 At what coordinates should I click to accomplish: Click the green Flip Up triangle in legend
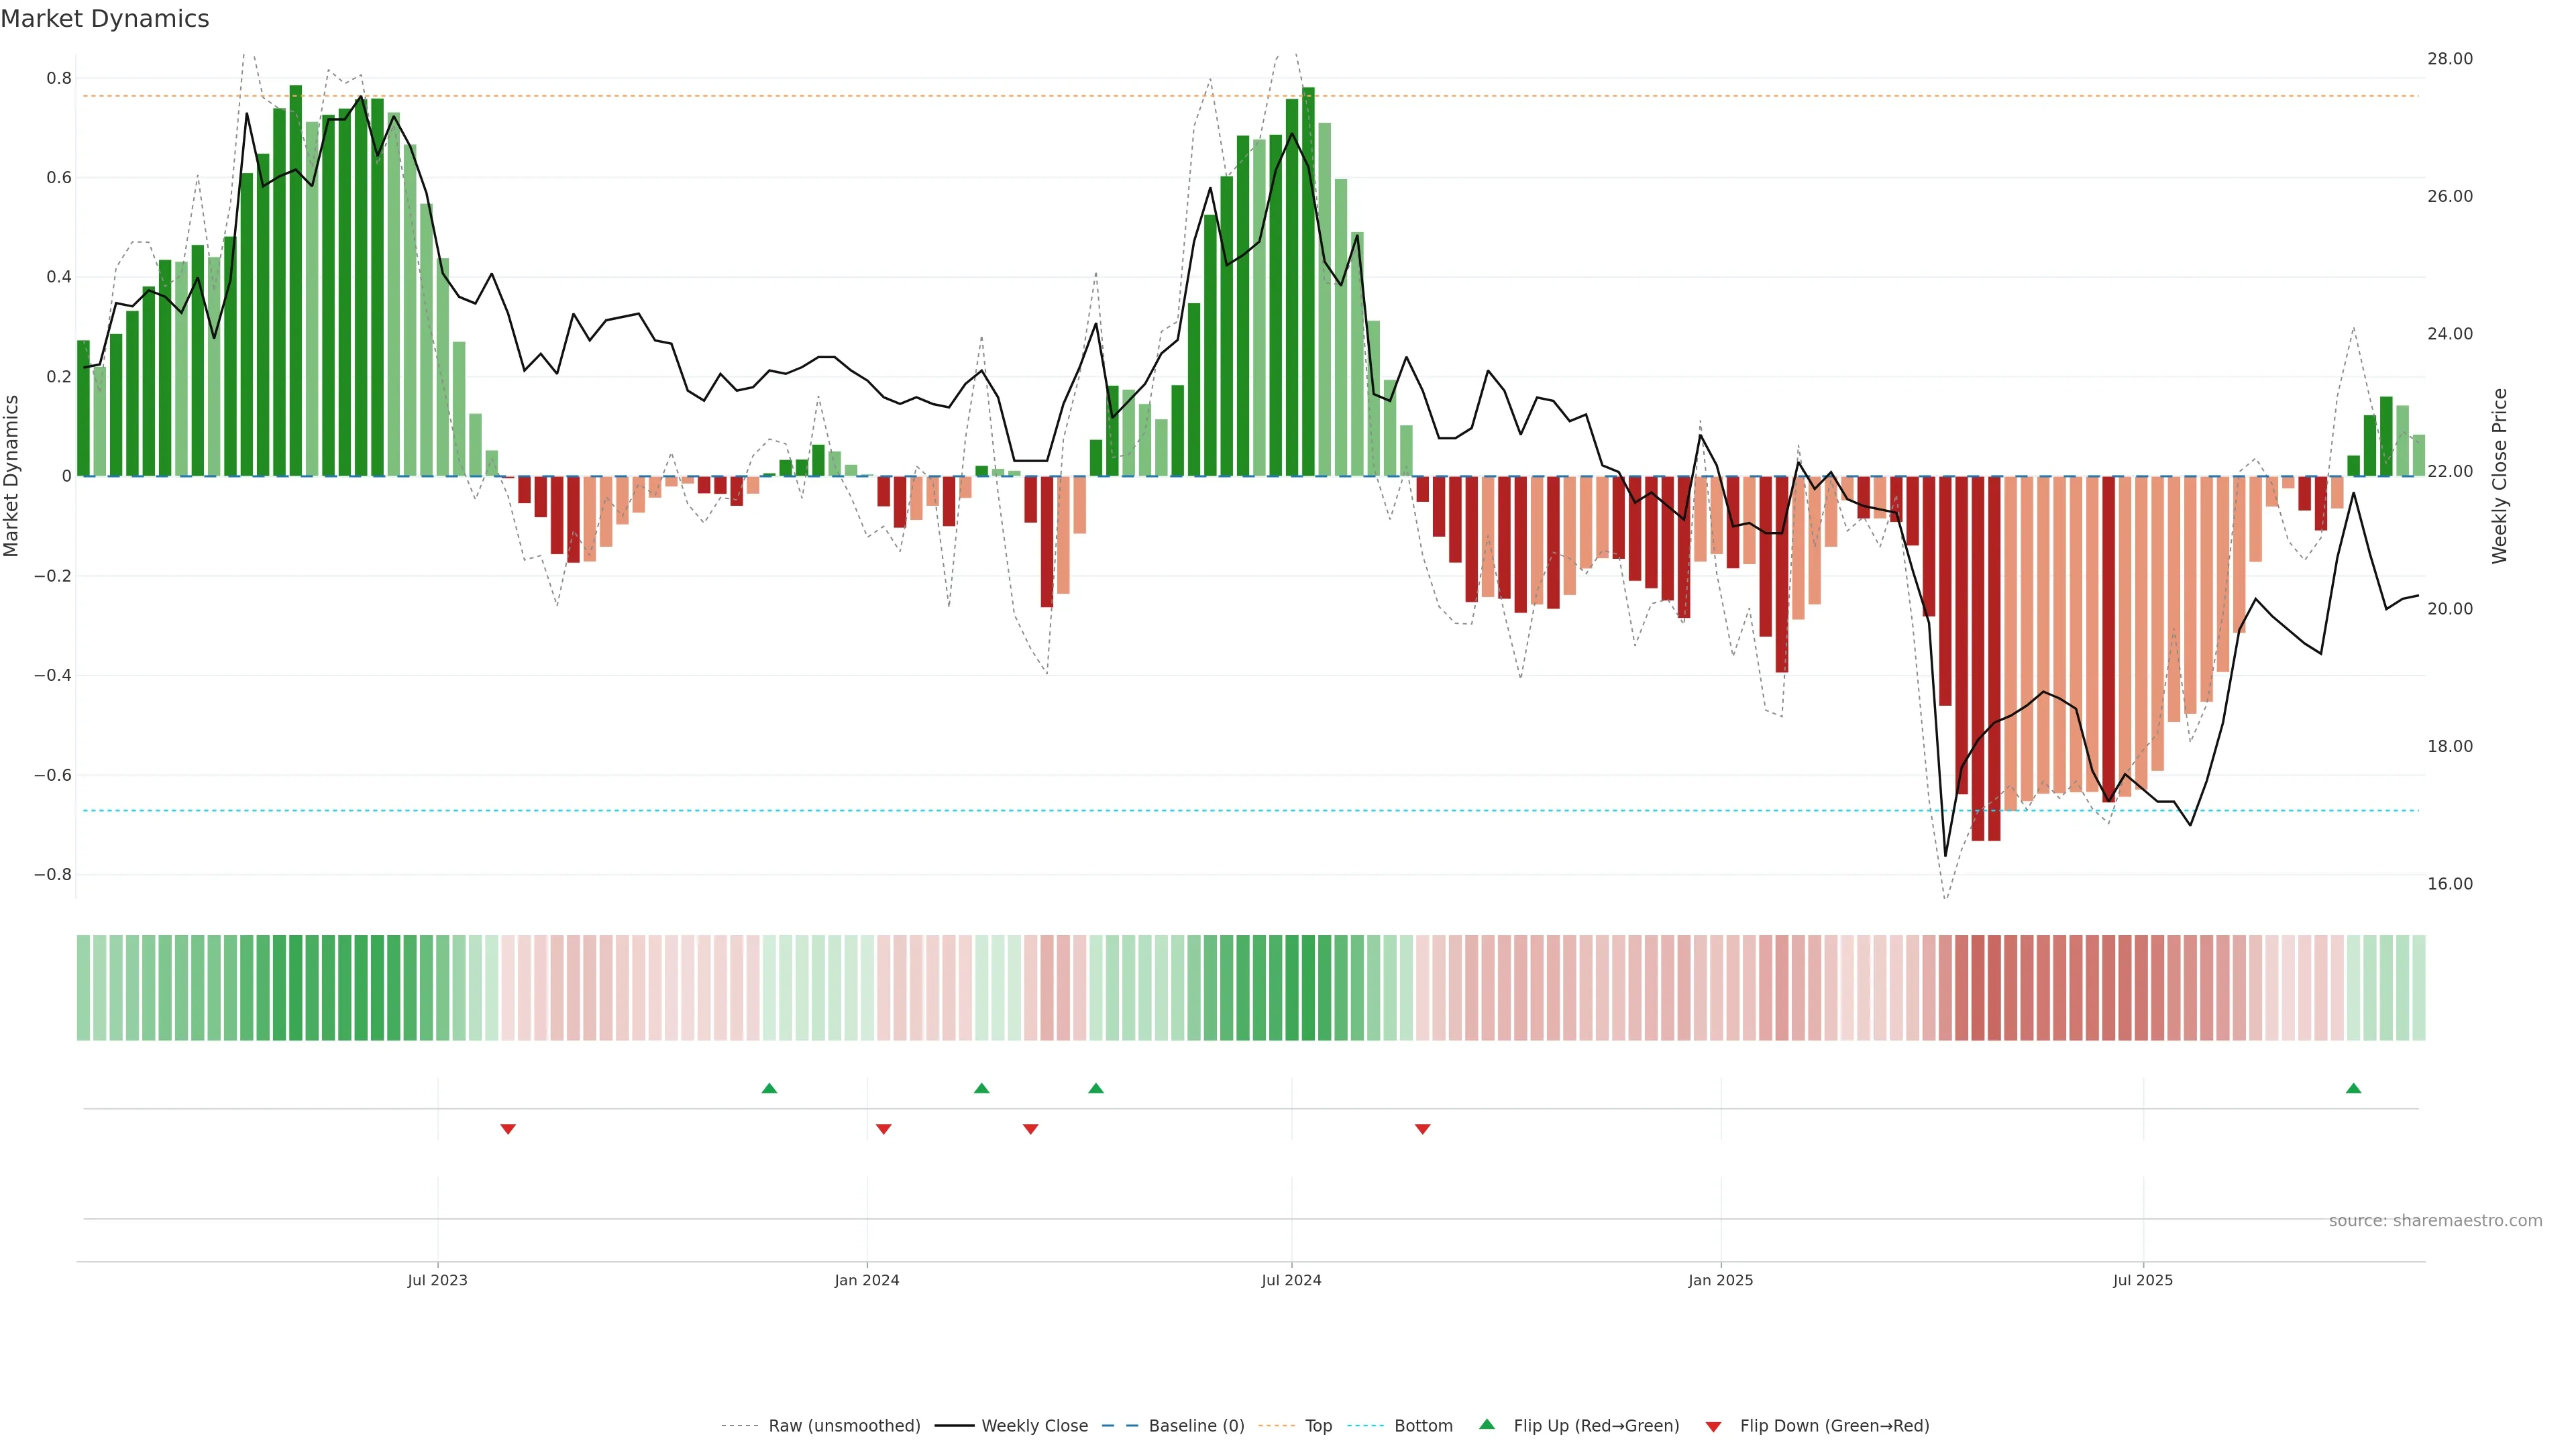(1487, 1424)
